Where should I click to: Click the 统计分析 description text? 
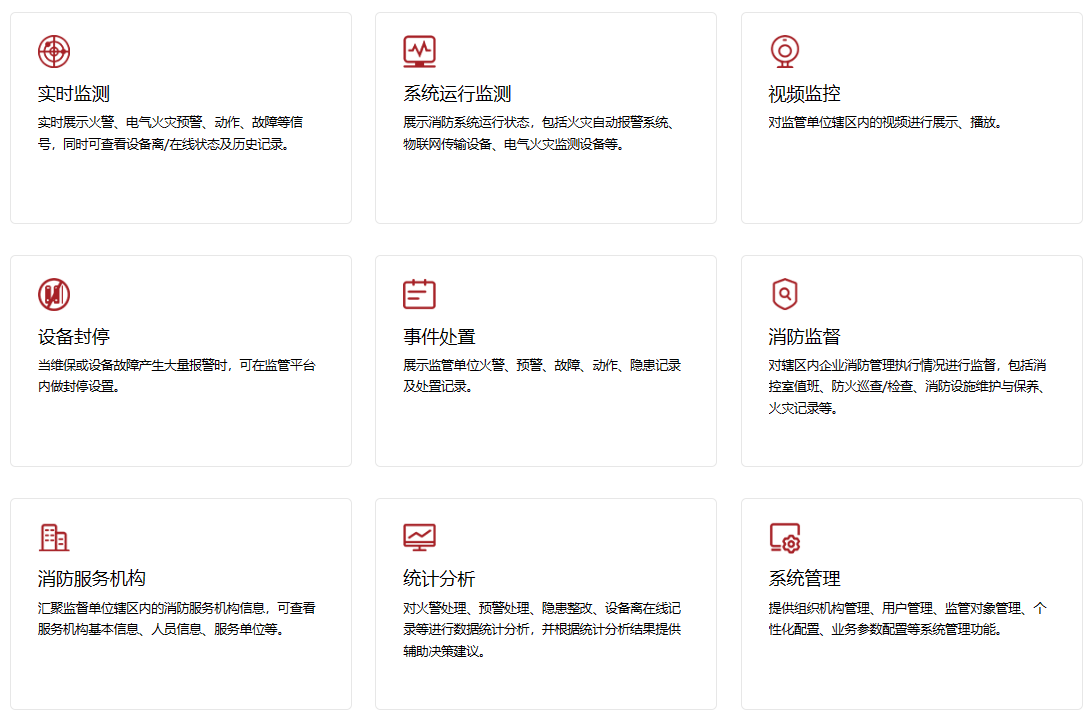tap(542, 629)
